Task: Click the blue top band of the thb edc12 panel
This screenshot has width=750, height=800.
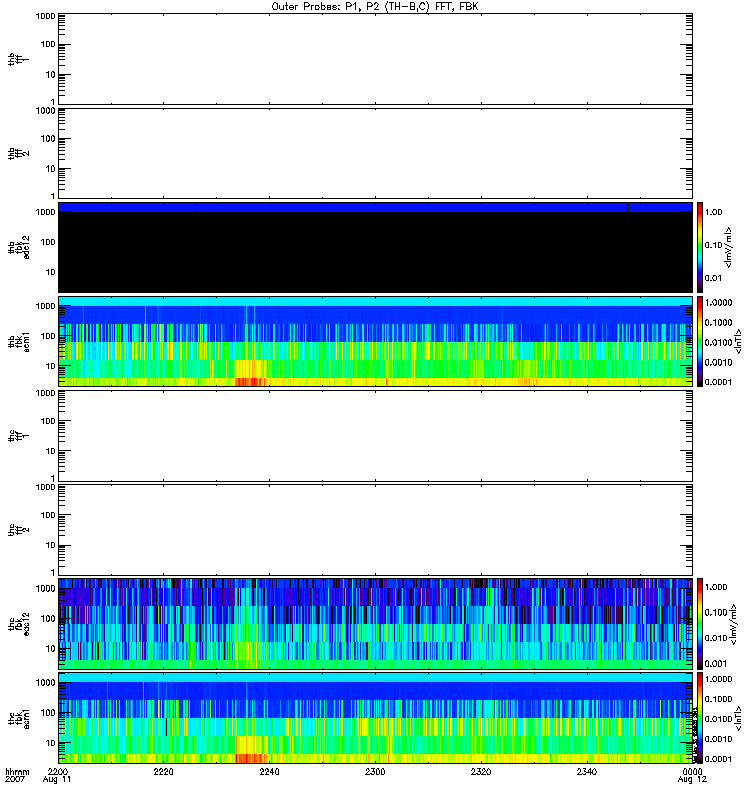Action: coord(376,207)
